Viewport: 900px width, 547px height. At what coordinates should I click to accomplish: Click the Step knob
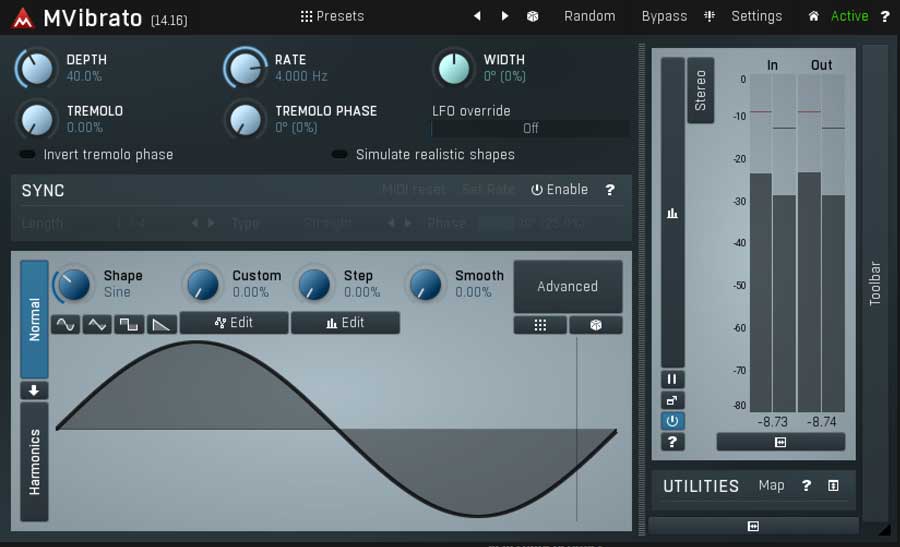click(x=313, y=285)
